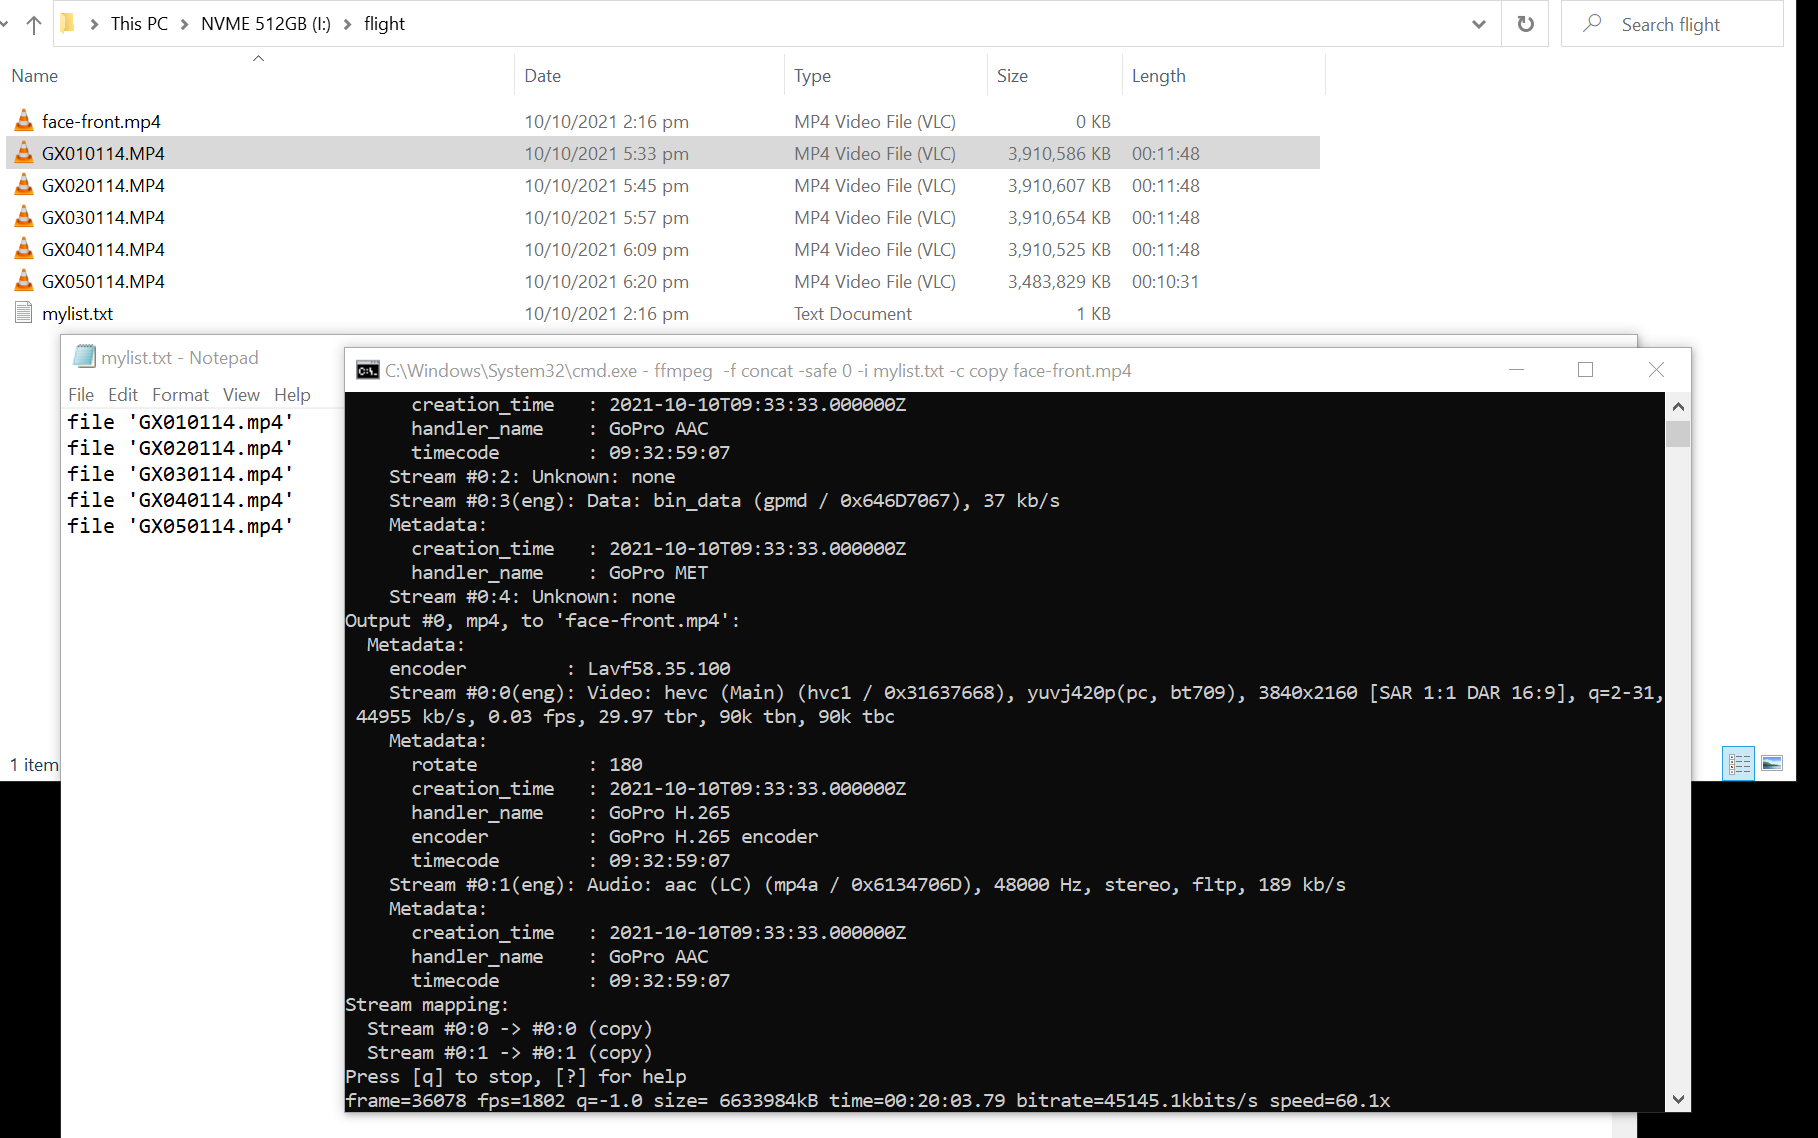Click flight breadcrumb

click(384, 24)
